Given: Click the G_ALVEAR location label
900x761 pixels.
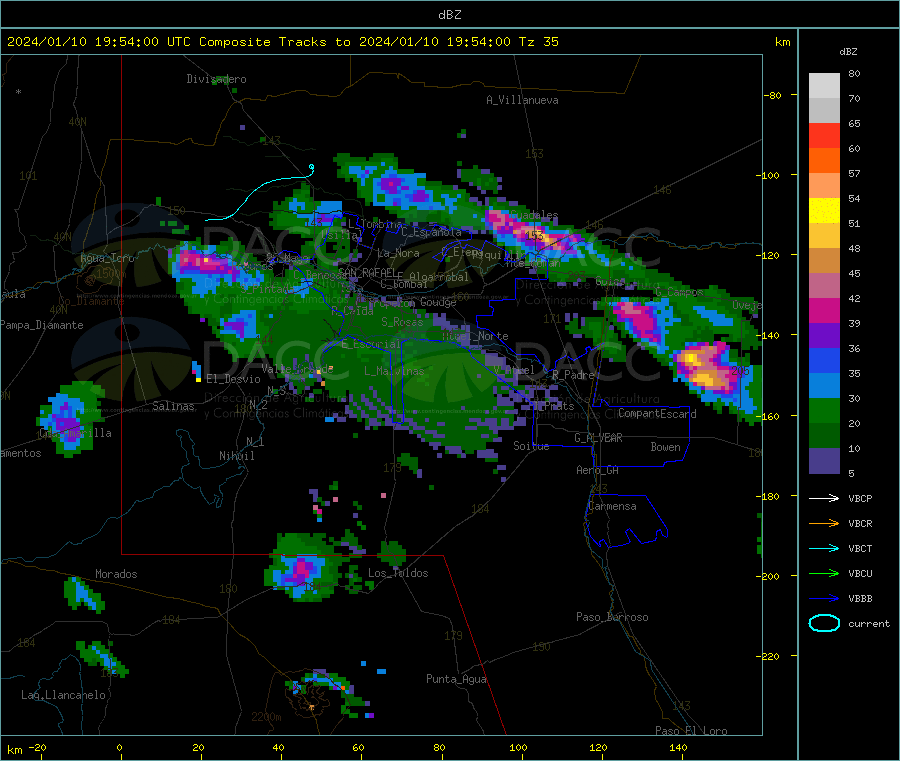Looking at the screenshot, I should pos(598,438).
